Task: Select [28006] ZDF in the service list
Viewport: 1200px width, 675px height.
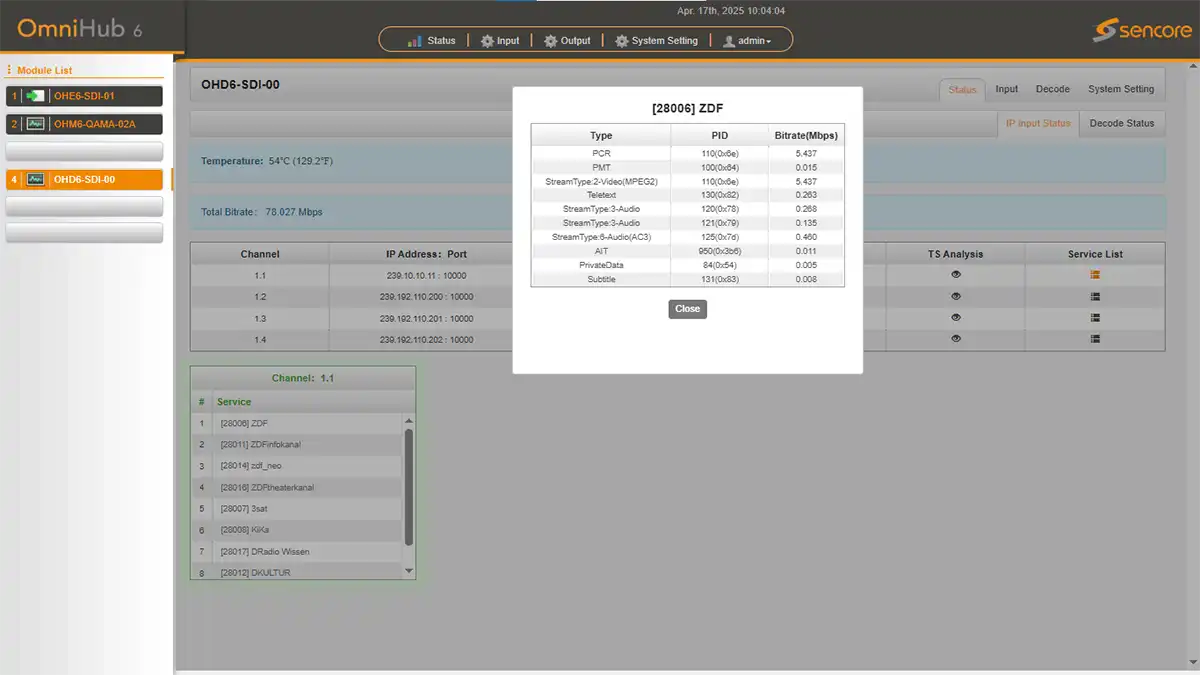Action: coord(297,423)
